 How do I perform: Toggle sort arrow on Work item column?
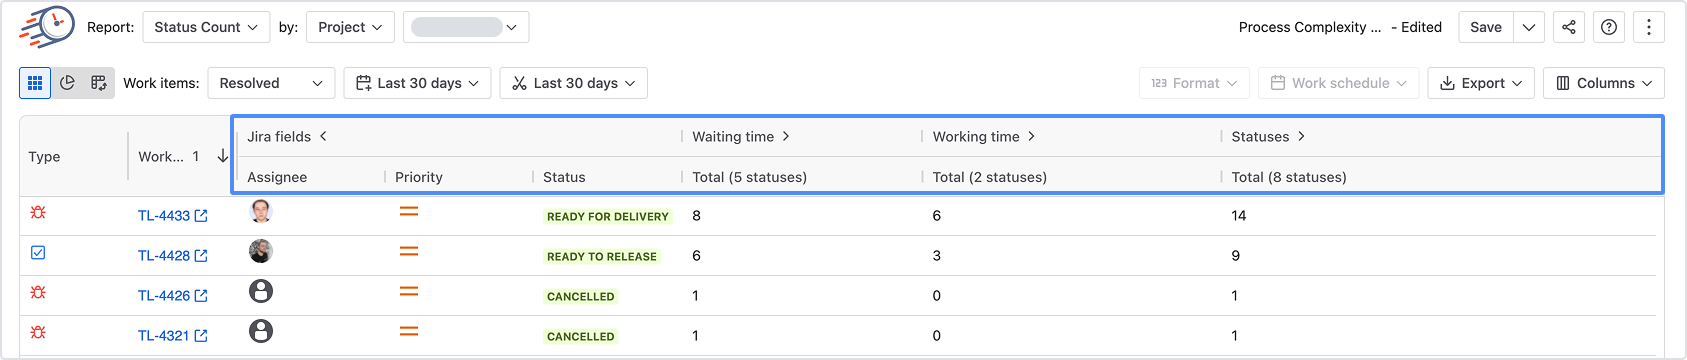click(223, 156)
